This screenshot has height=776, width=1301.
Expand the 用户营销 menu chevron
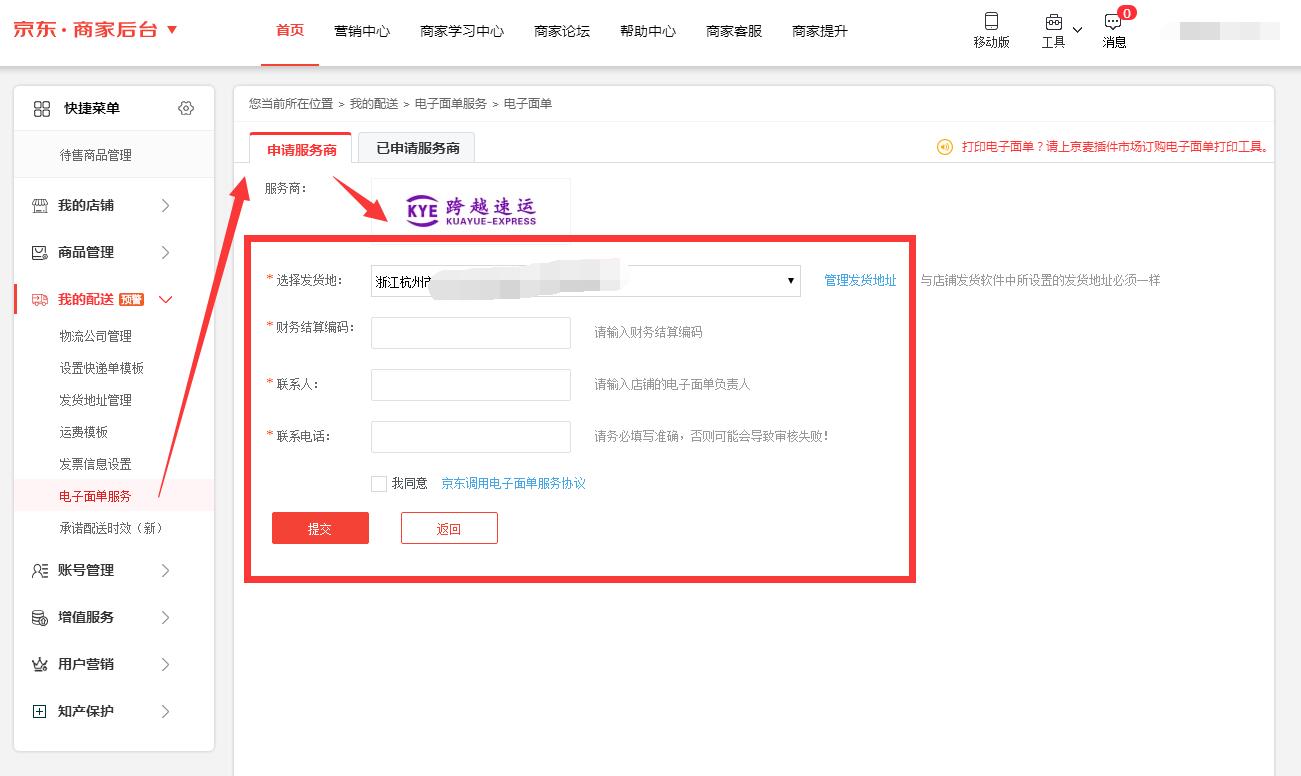(165, 664)
